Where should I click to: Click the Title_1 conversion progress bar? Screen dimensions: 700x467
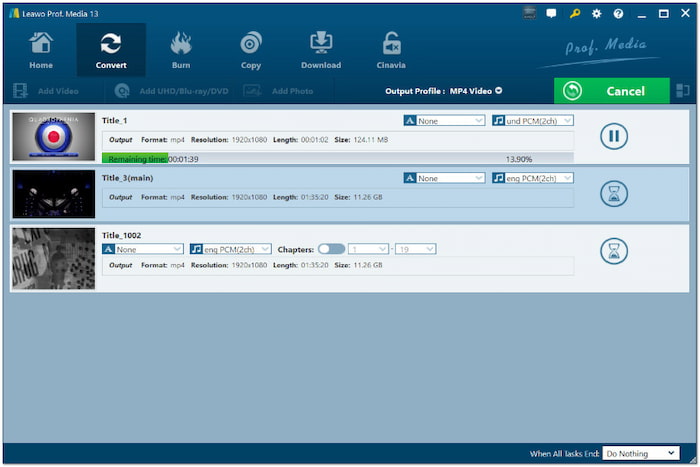pyautogui.click(x=337, y=158)
